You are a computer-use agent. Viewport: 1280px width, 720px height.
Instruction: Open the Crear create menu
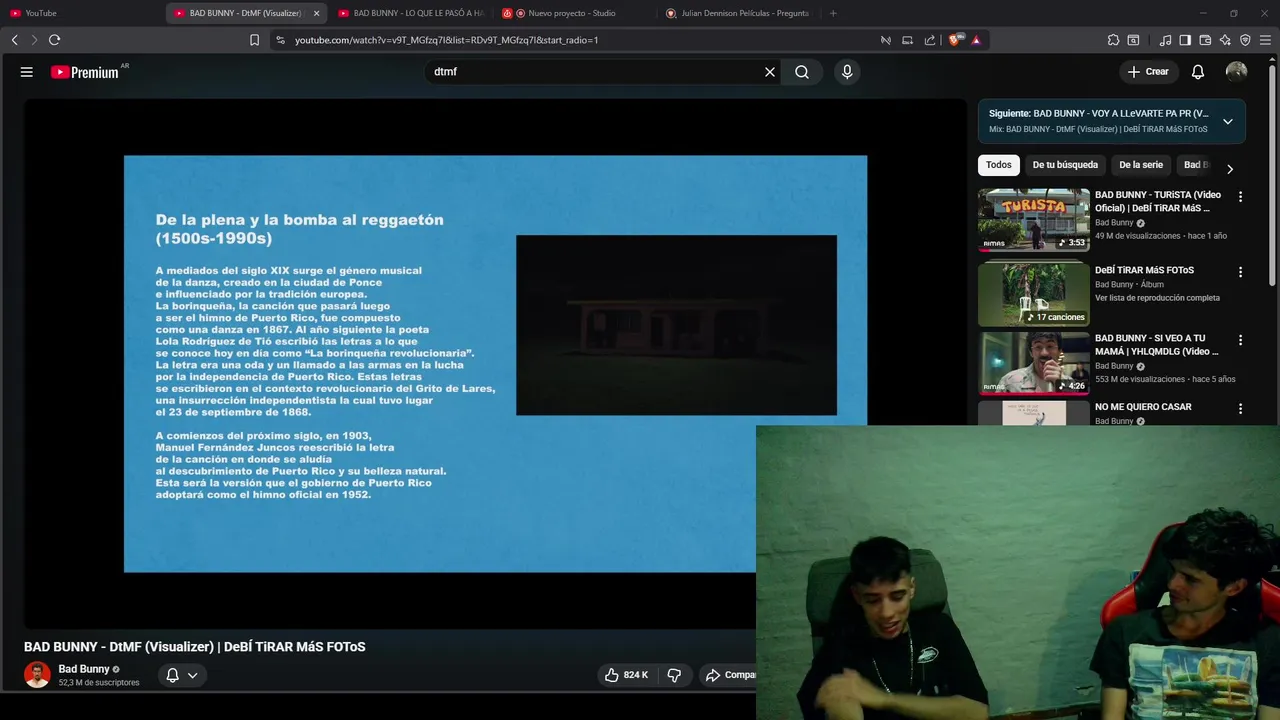coord(1148,72)
